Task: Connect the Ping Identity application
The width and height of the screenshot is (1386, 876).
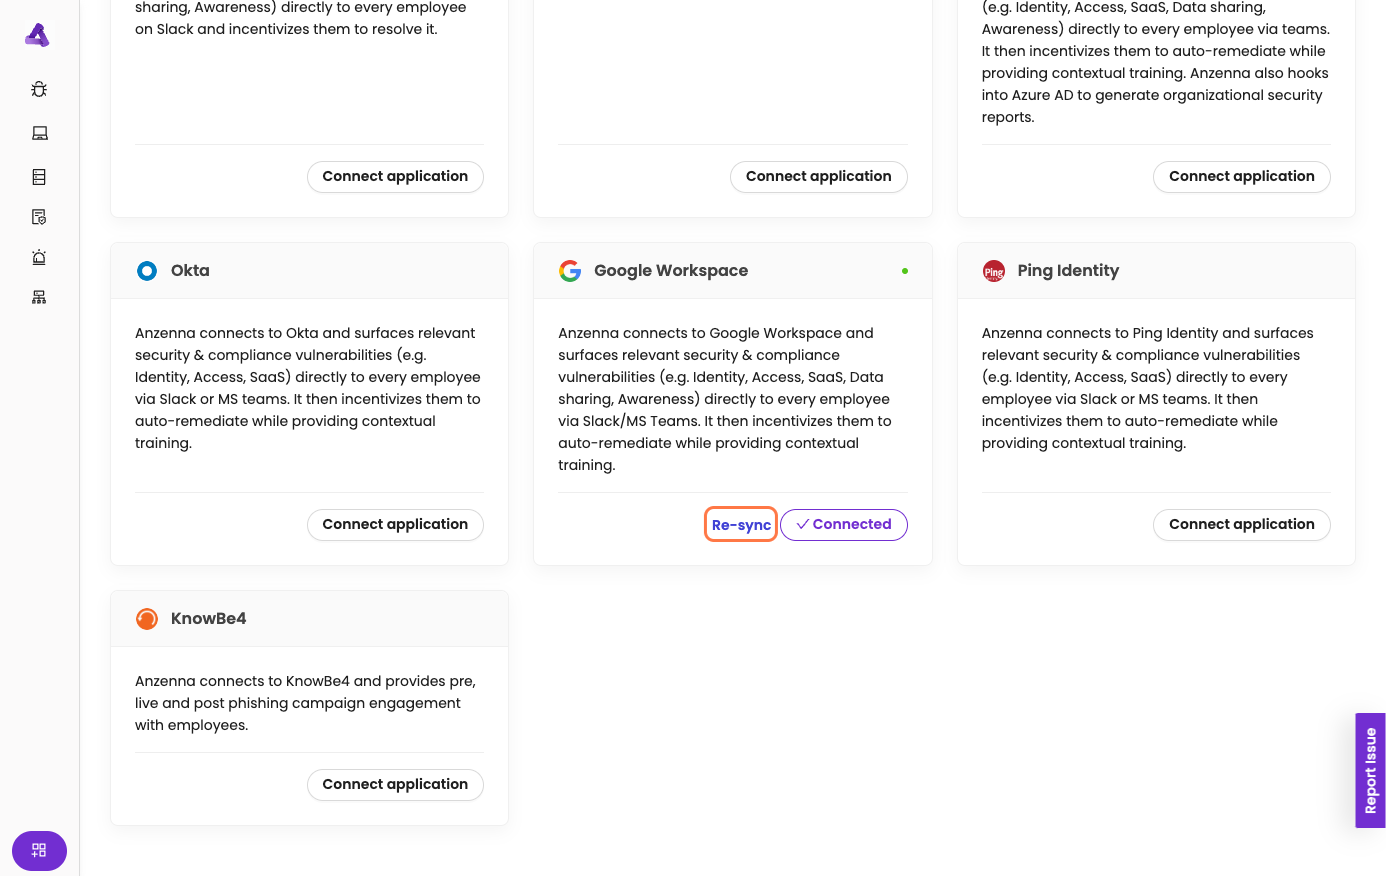Action: tap(1241, 525)
